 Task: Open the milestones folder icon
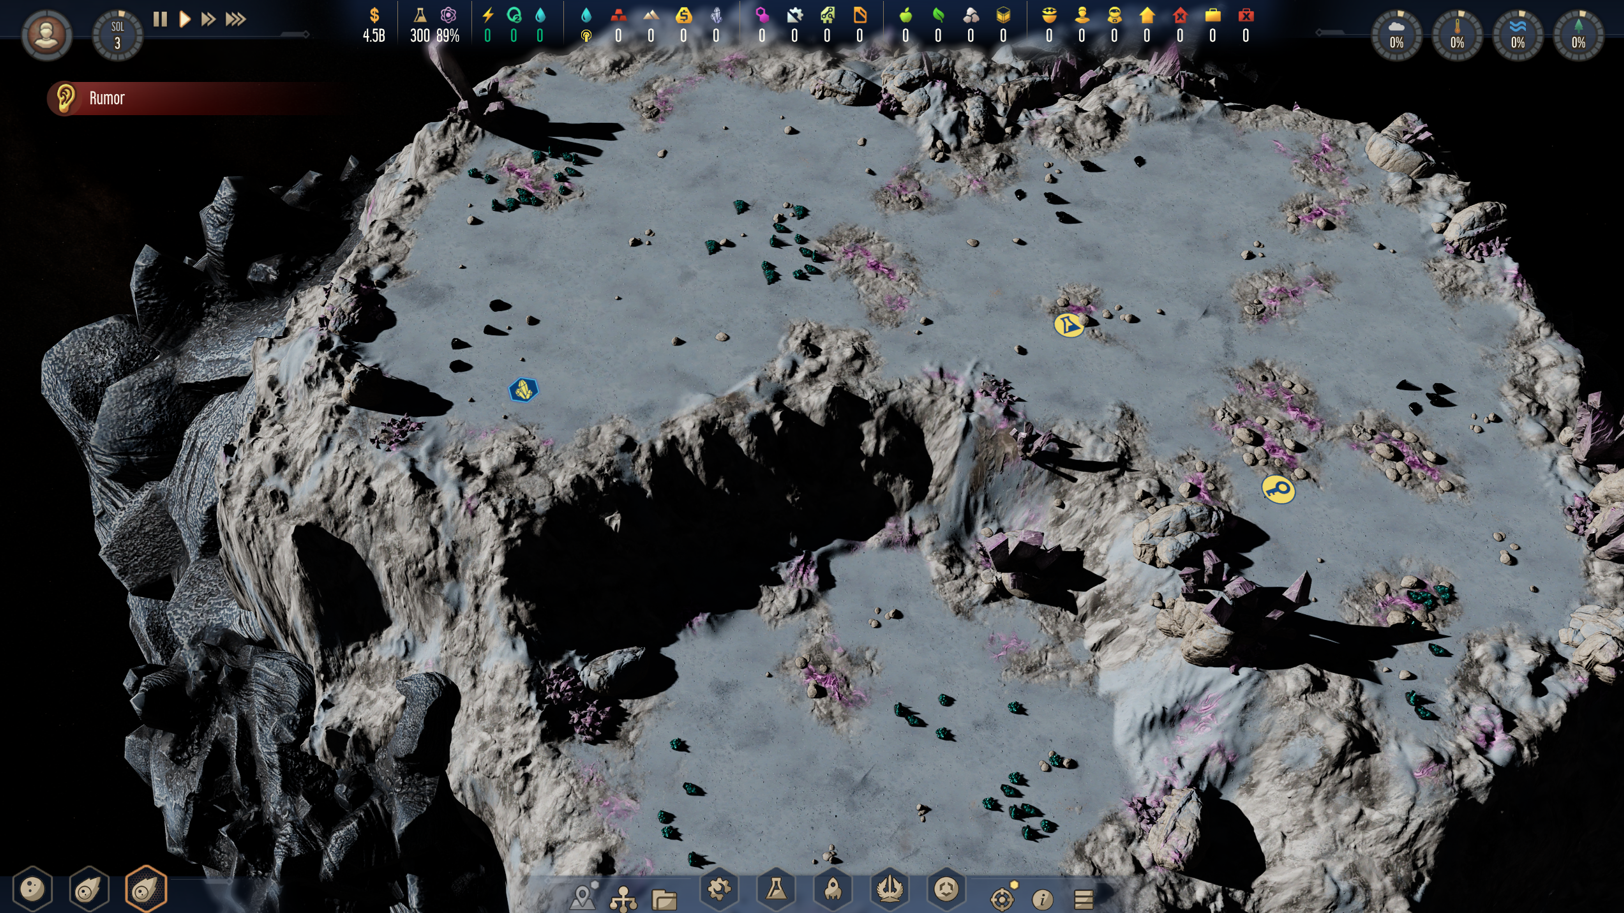coord(664,900)
